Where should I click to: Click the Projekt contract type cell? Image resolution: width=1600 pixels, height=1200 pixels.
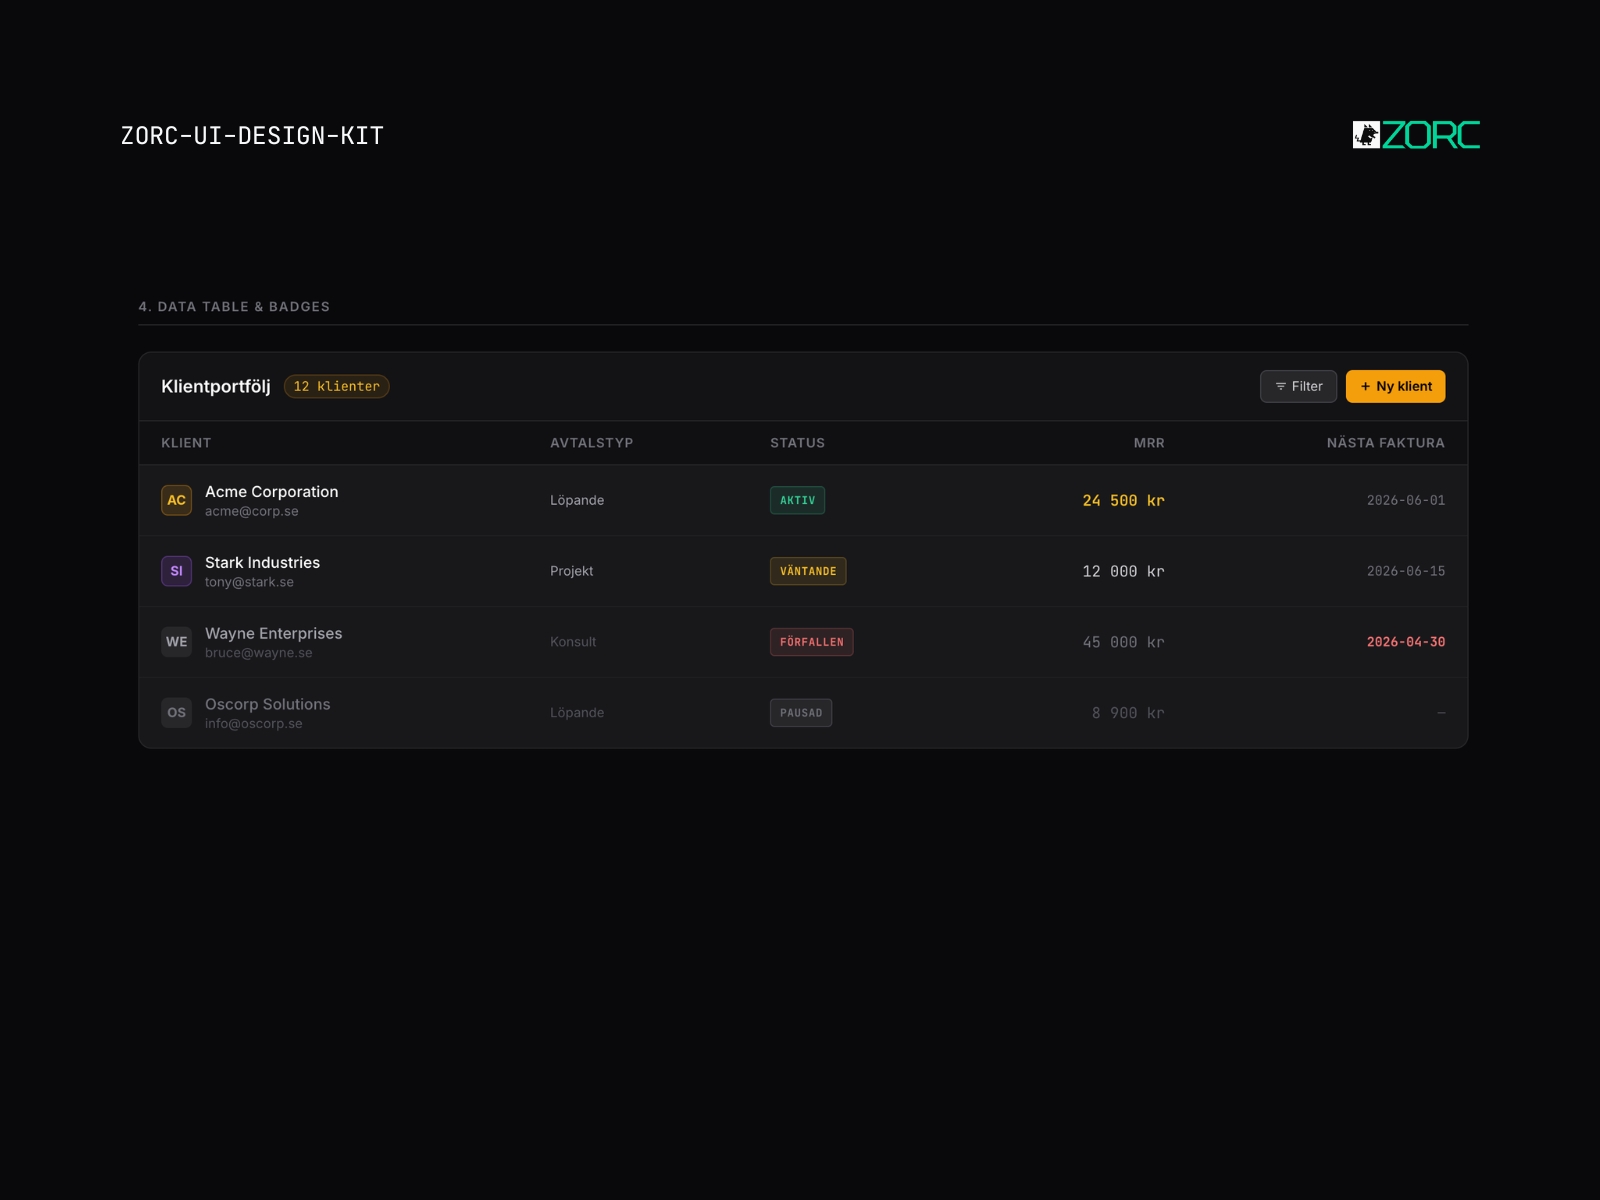pyautogui.click(x=572, y=571)
